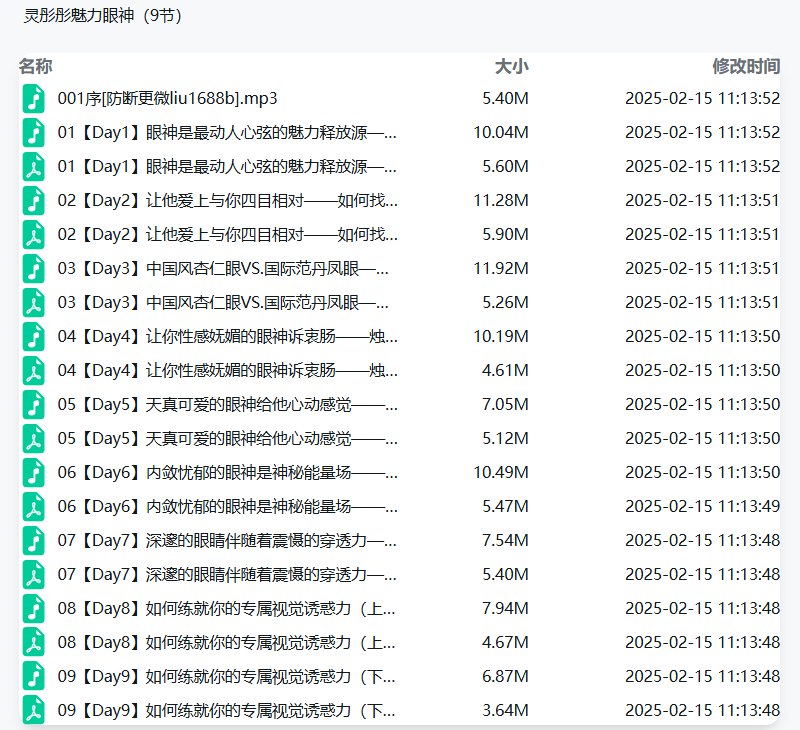
Task: Click the size value 7.94M
Action: coord(505,609)
